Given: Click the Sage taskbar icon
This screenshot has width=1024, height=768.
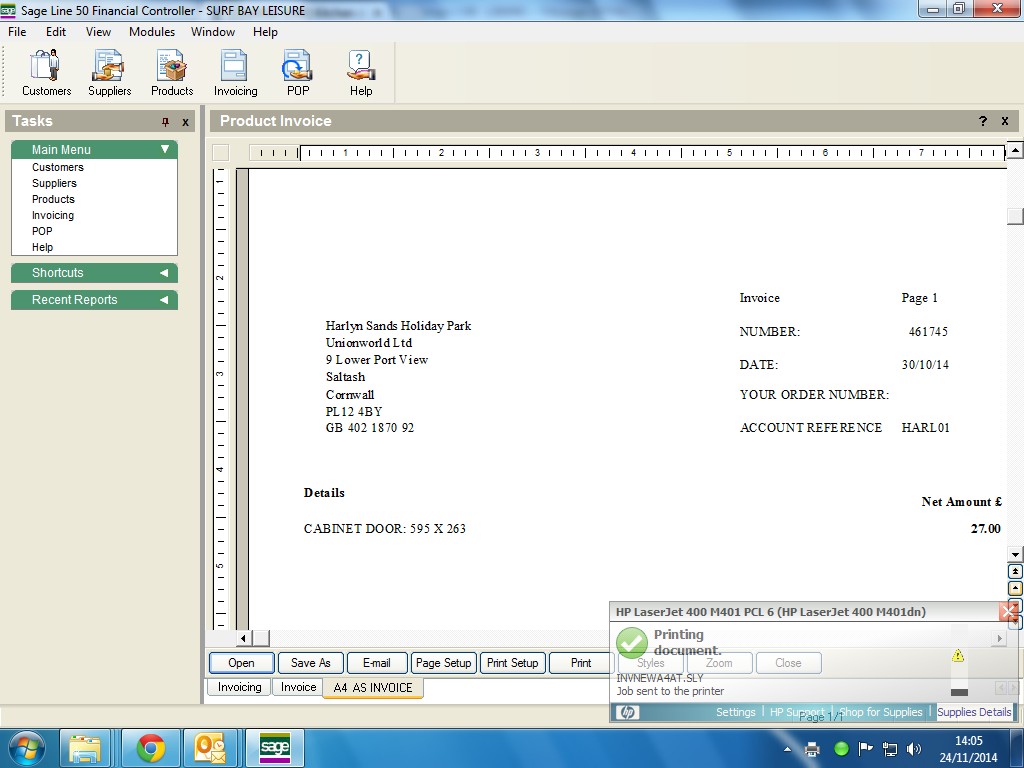Looking at the screenshot, I should 274,748.
